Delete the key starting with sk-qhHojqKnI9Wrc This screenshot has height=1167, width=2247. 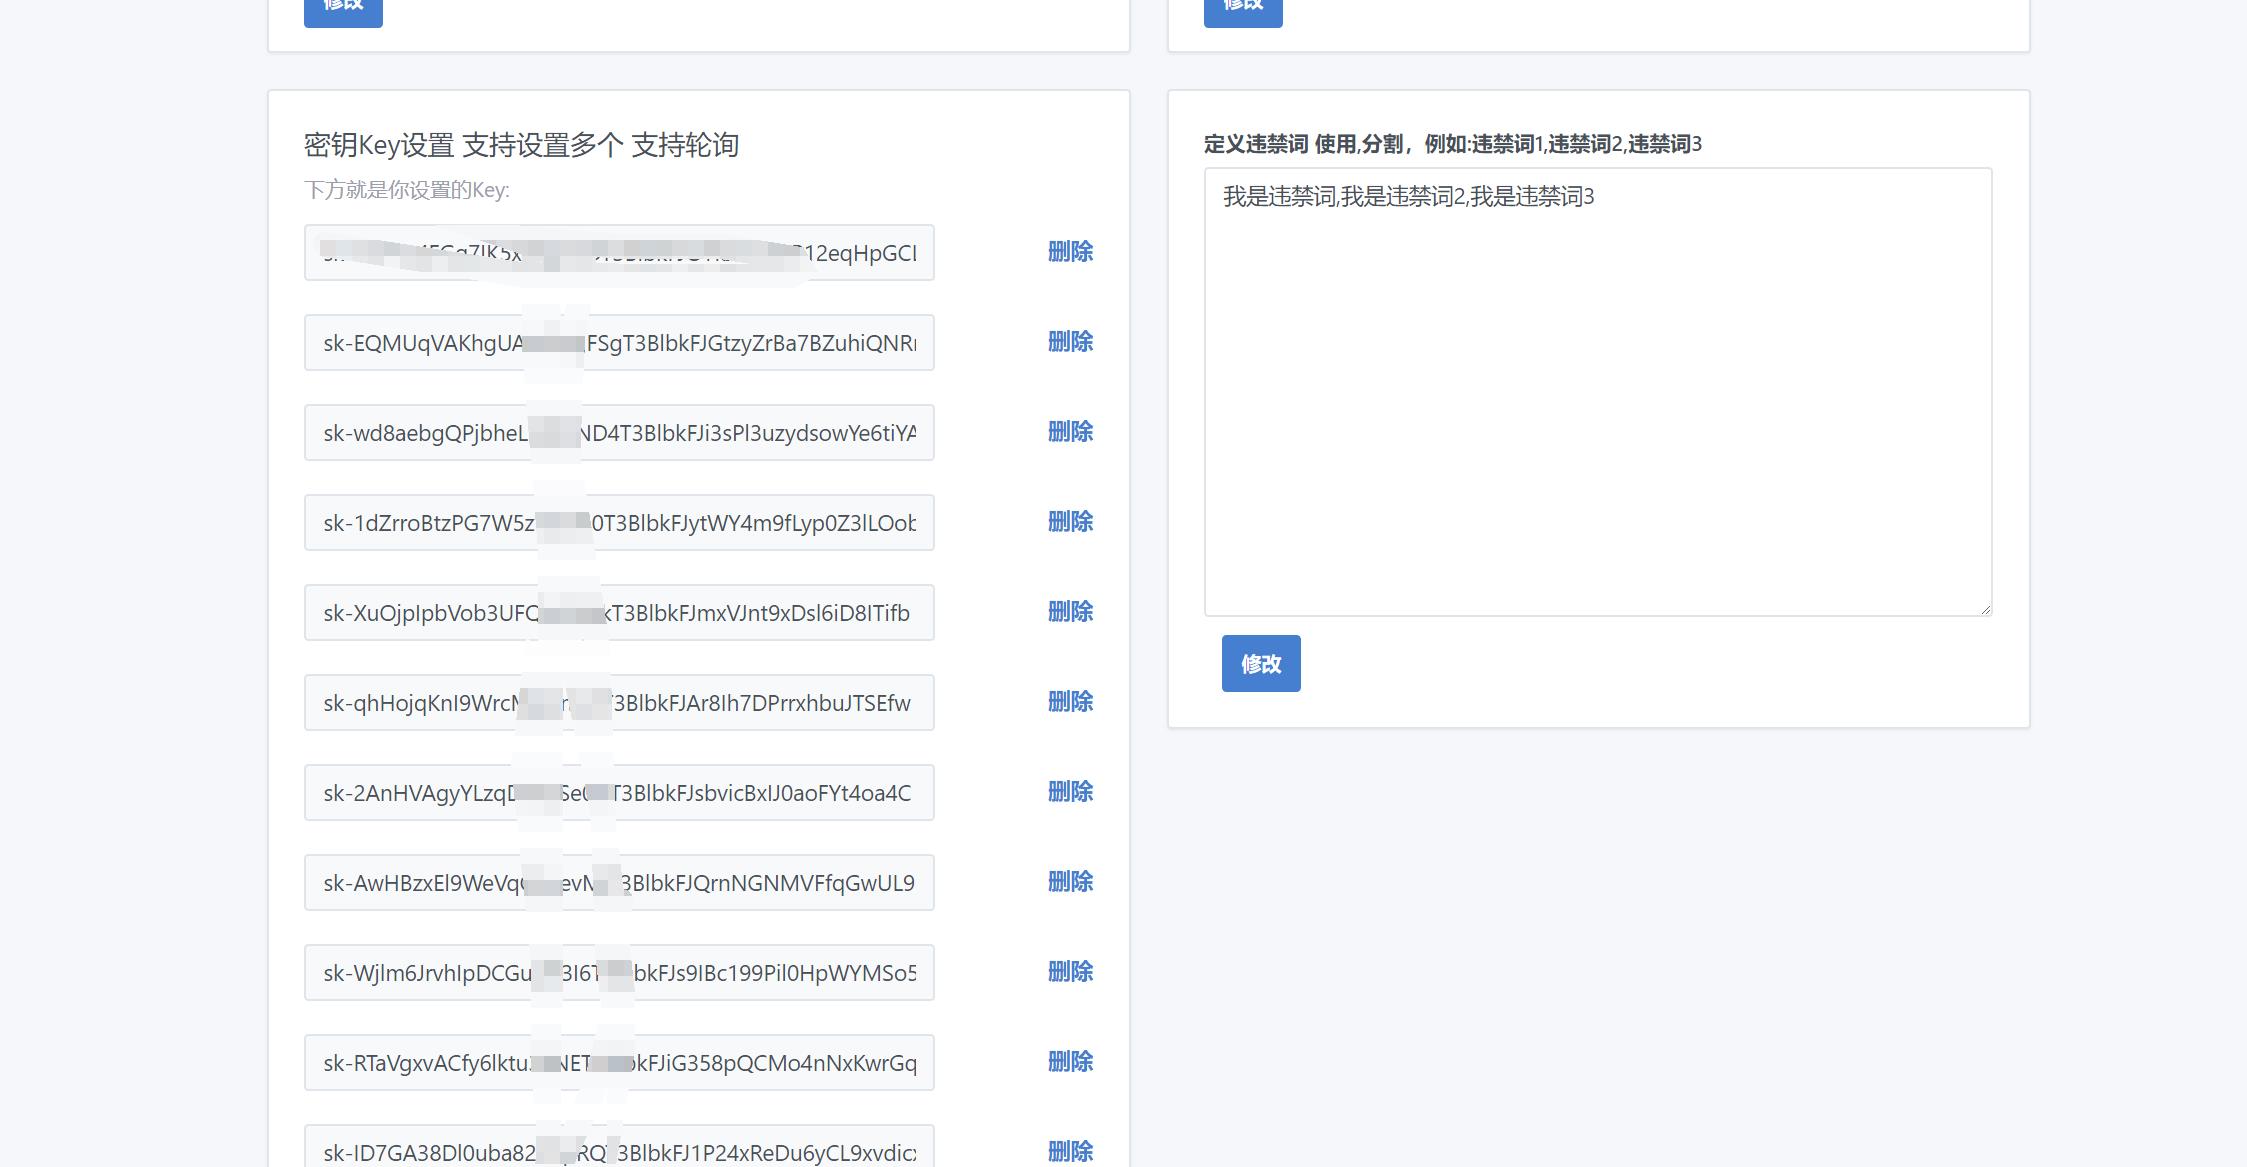1070,702
